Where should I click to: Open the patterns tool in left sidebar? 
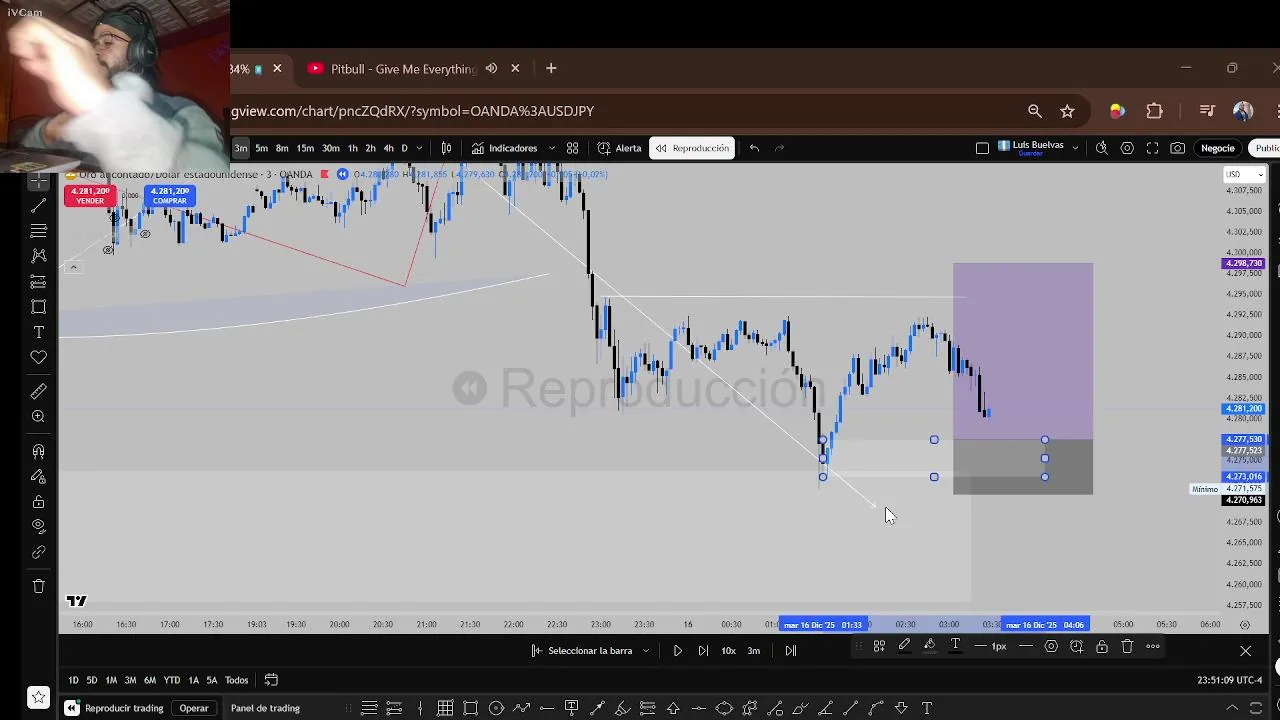[38, 256]
